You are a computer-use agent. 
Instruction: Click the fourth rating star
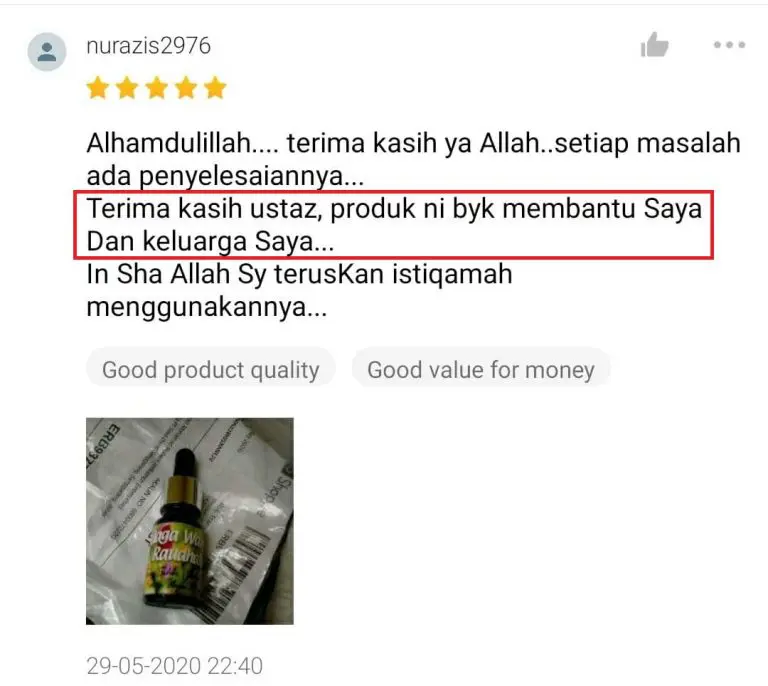pos(186,88)
